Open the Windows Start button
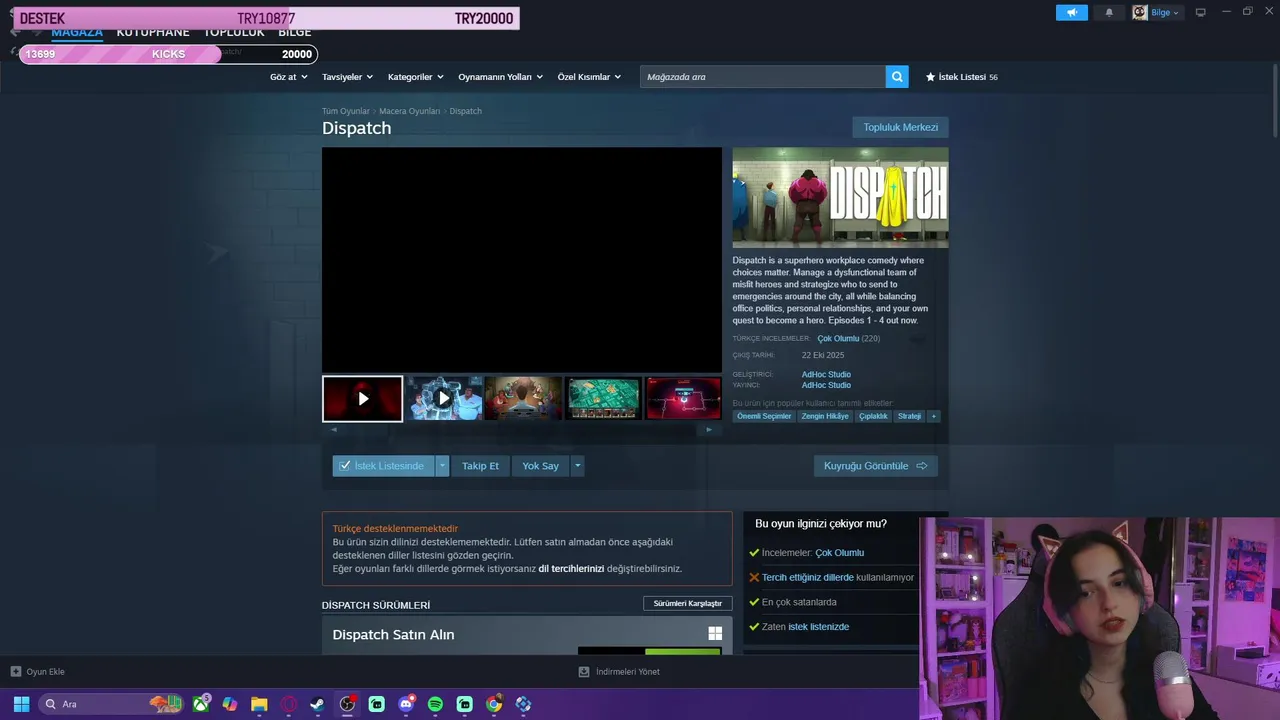1280x720 pixels. [21, 704]
